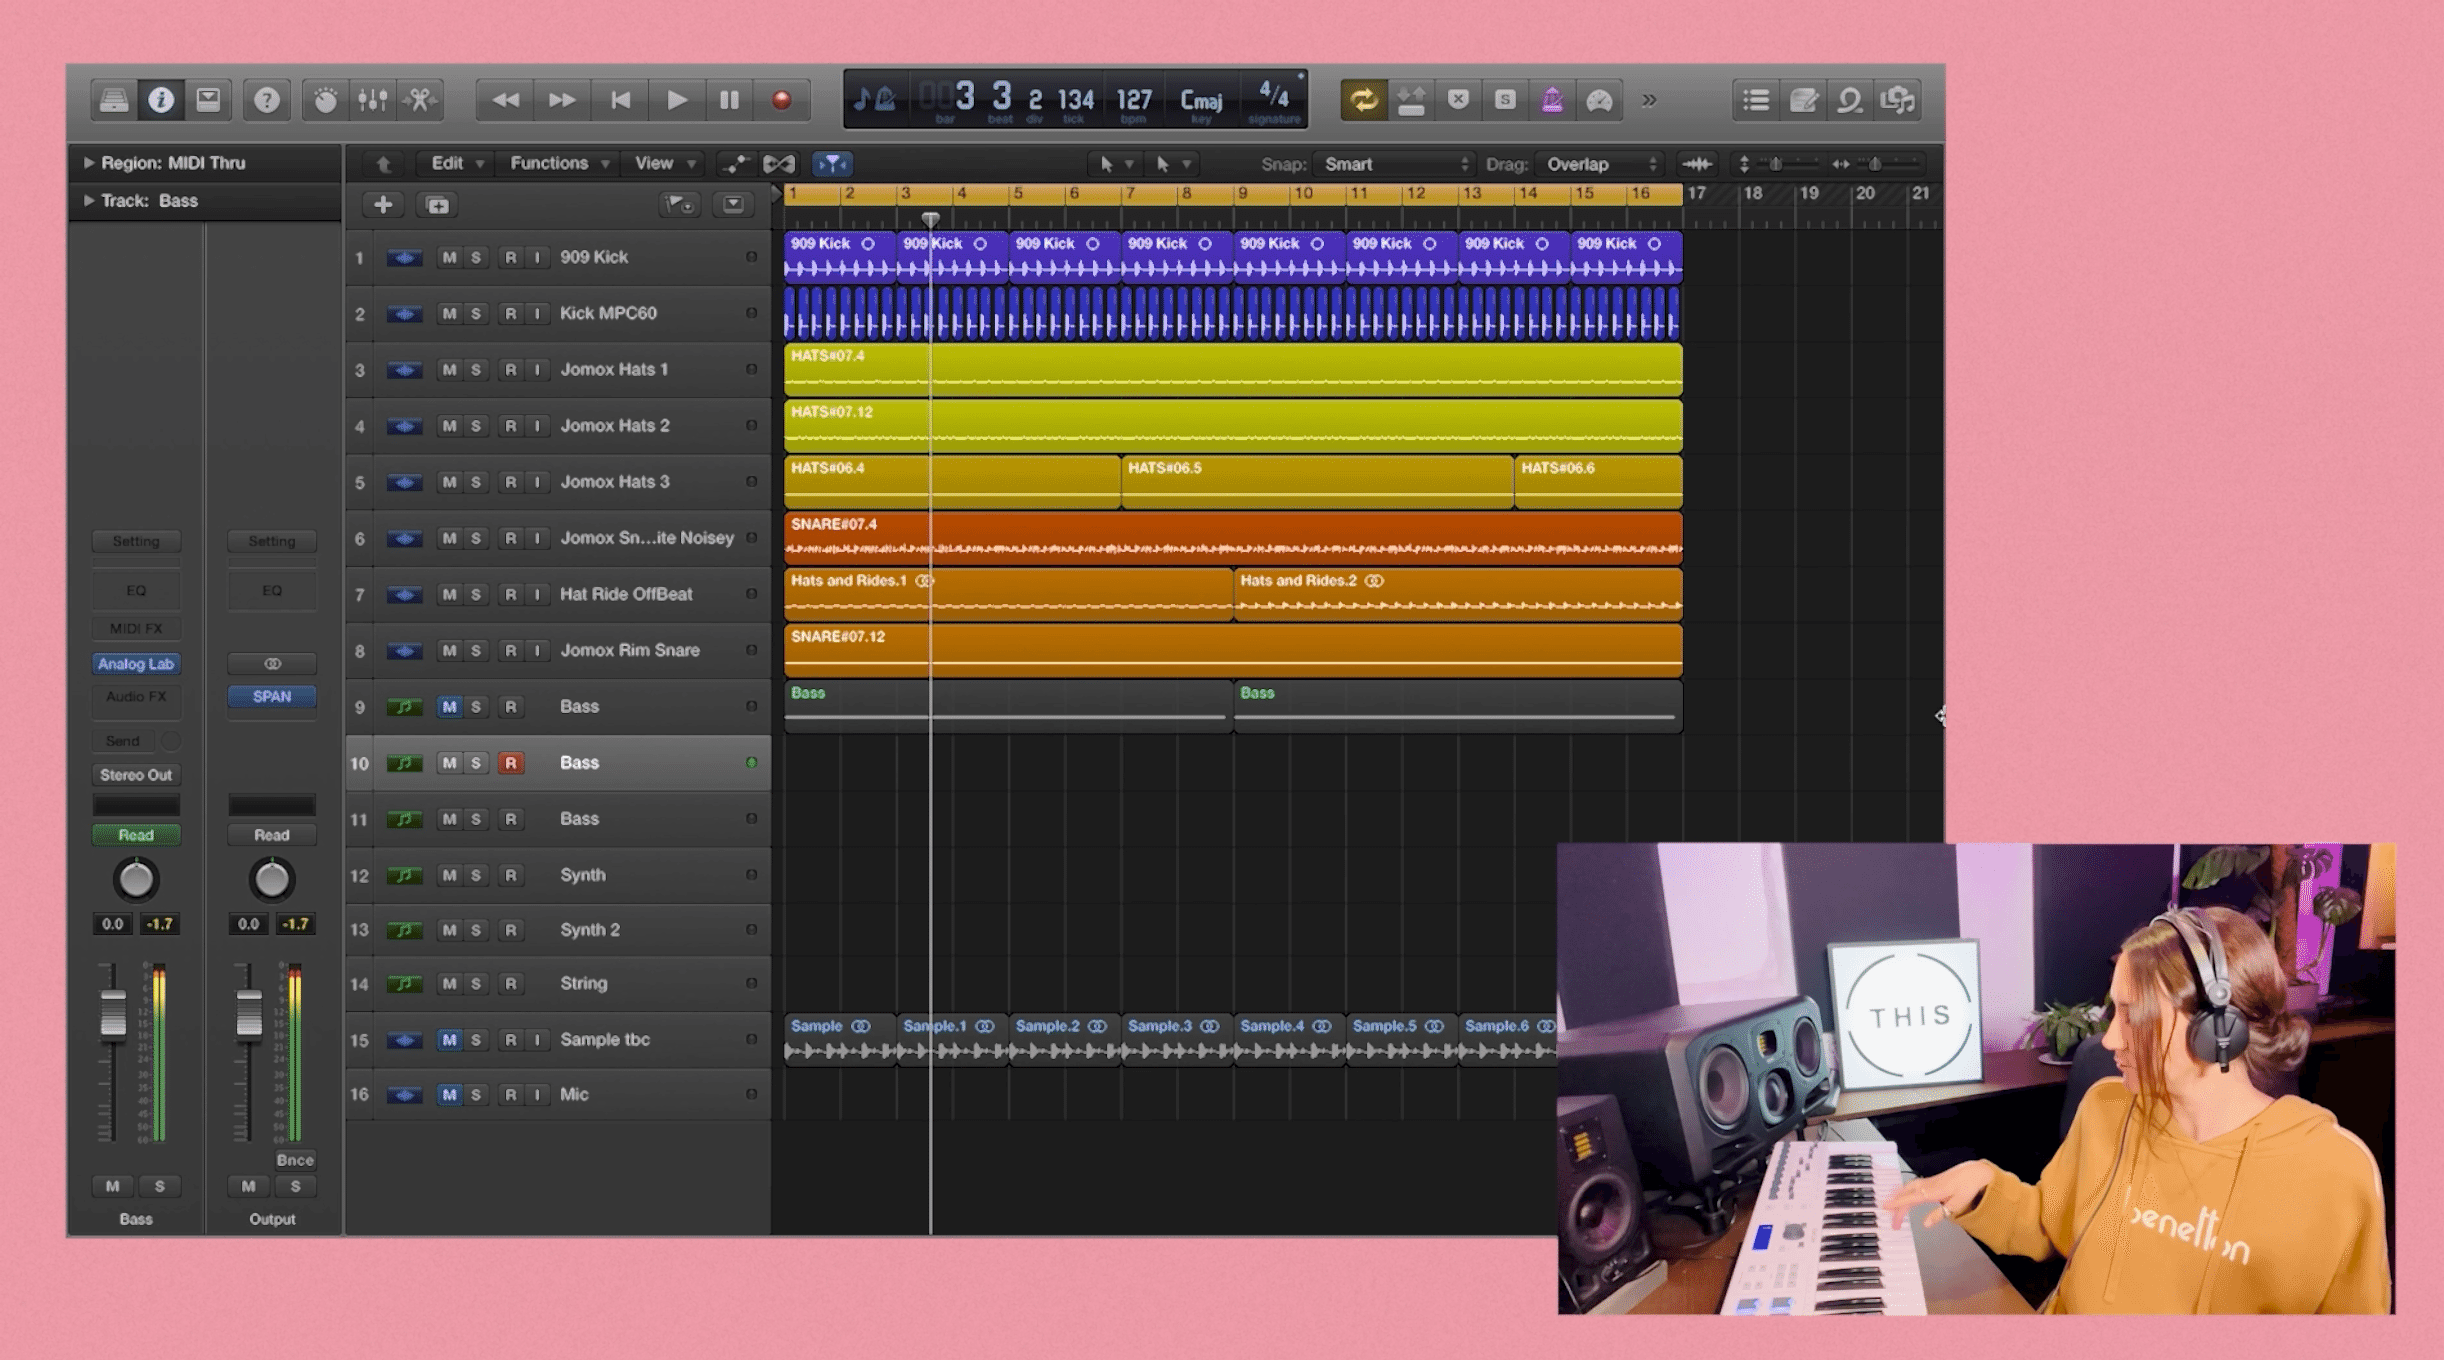Open the Quick Help question mark

point(266,100)
